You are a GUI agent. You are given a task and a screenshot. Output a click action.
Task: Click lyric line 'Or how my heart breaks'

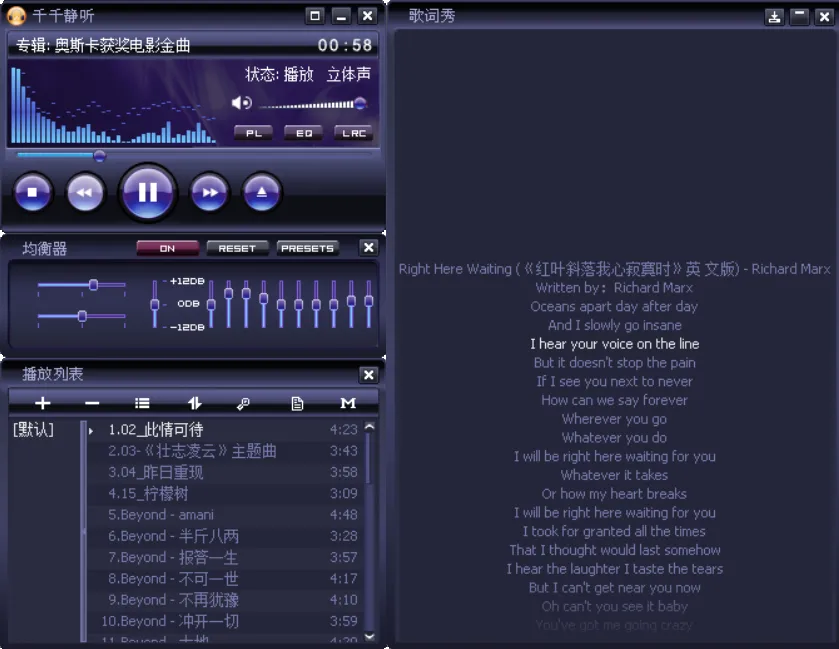(x=614, y=494)
